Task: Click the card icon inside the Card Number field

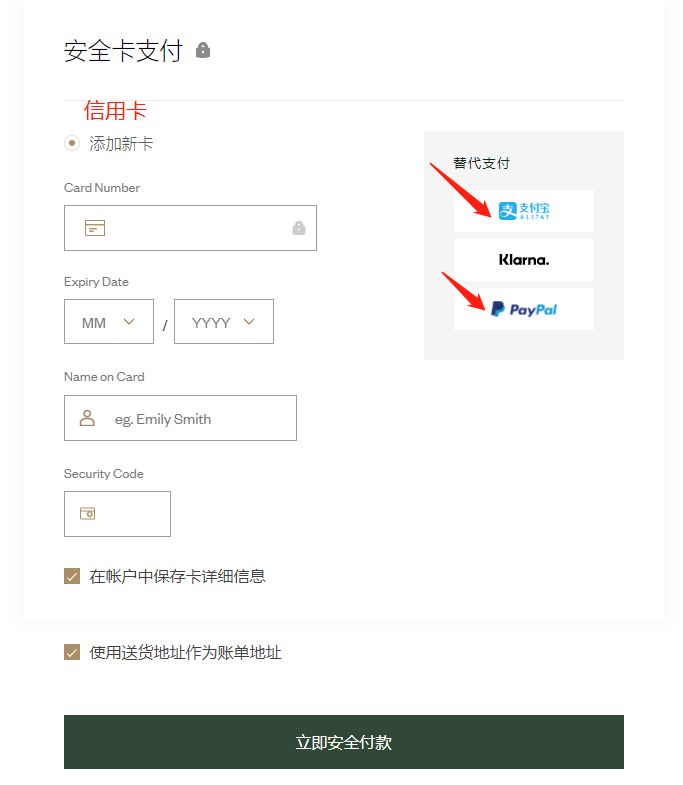Action: tap(95, 228)
